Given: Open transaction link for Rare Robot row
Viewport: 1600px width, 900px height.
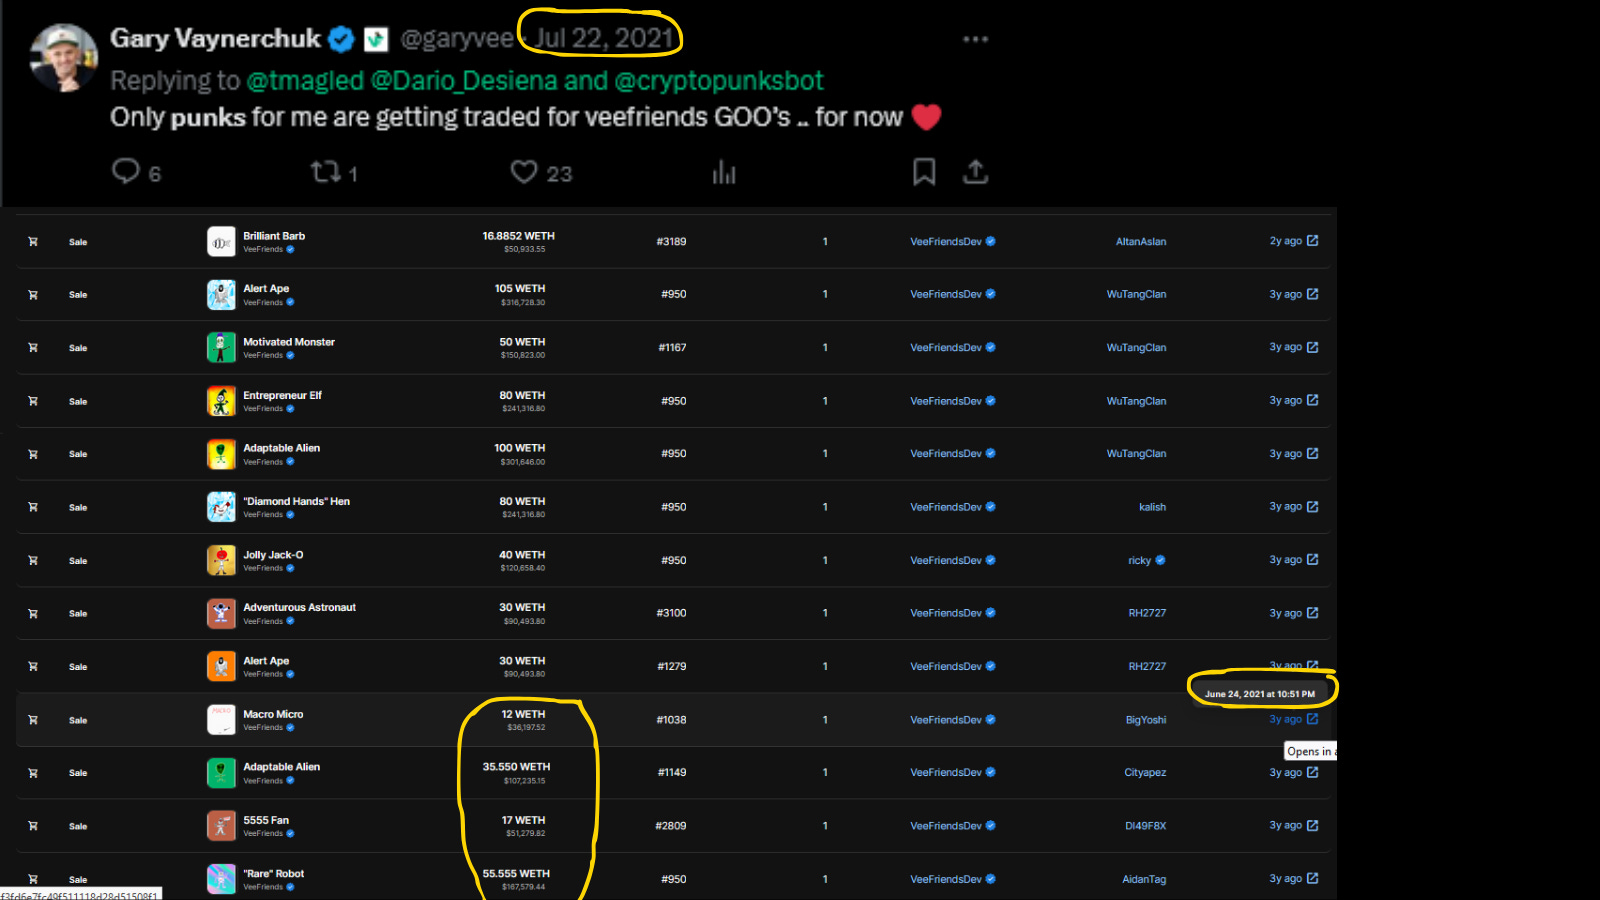Looking at the screenshot, I should tap(1312, 878).
